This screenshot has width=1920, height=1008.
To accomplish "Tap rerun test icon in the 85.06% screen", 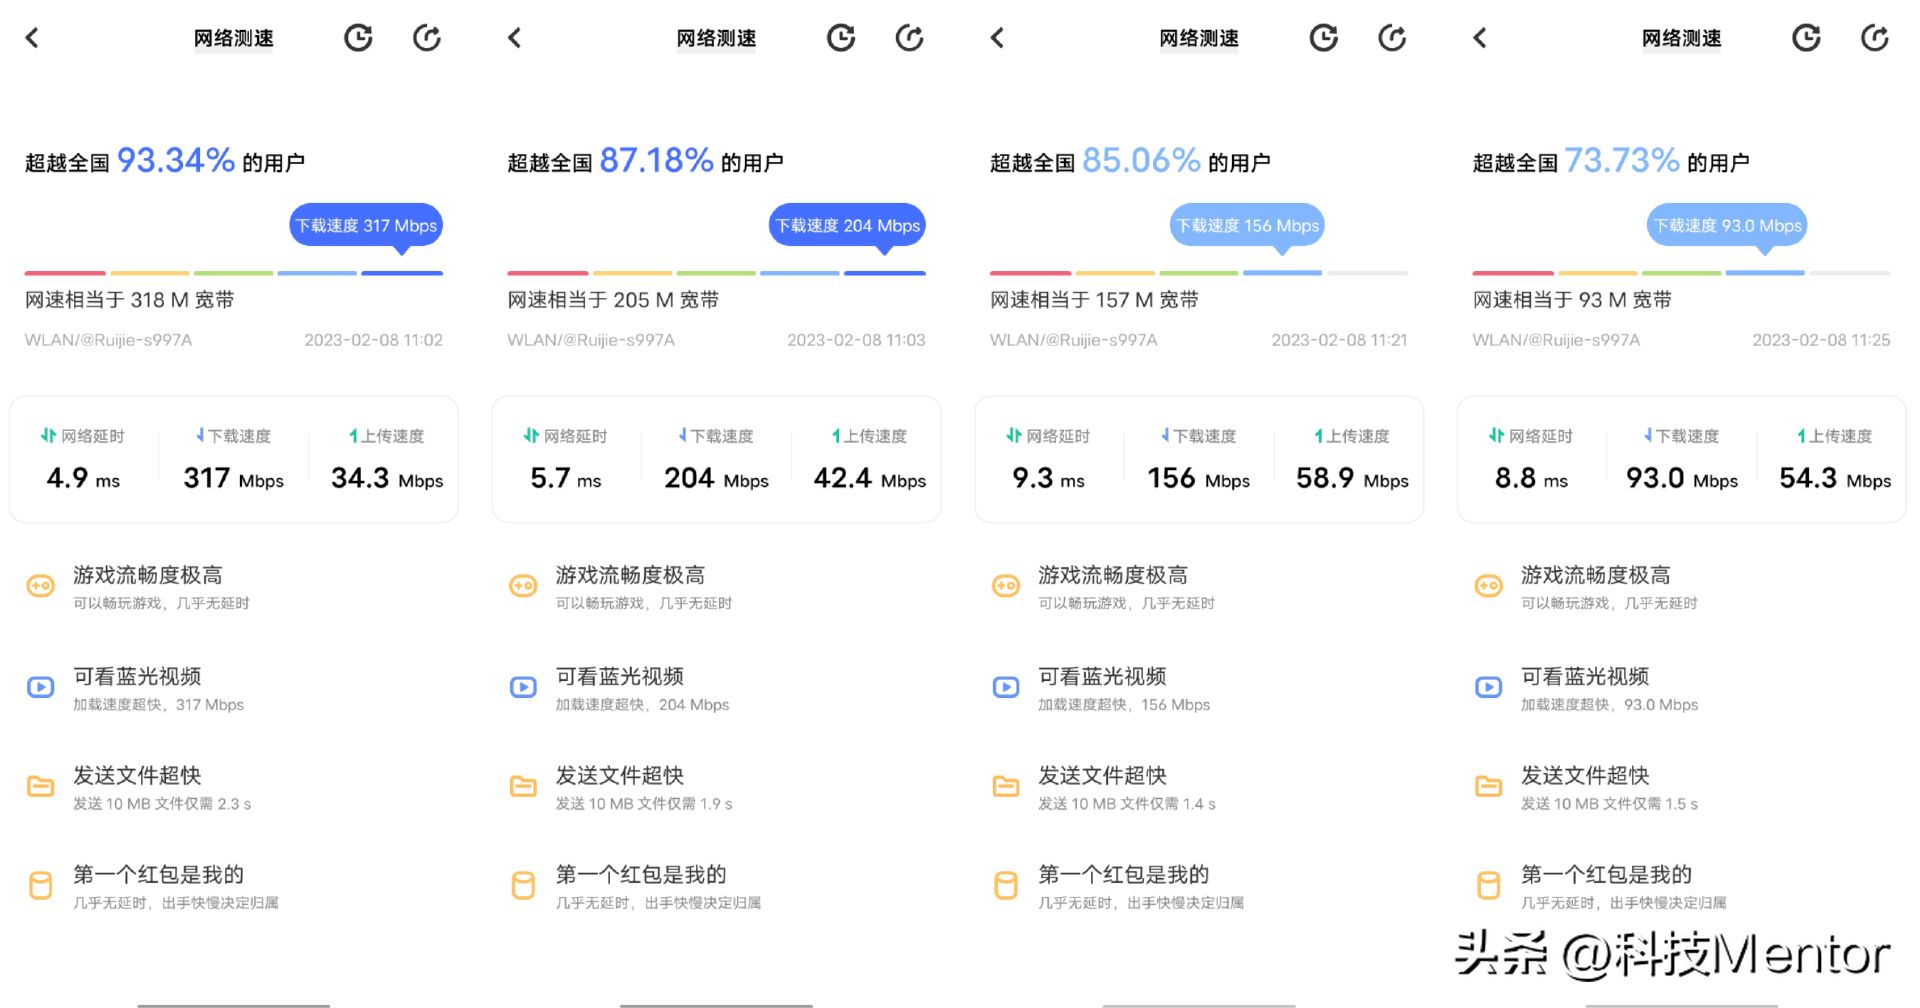I will (1392, 38).
